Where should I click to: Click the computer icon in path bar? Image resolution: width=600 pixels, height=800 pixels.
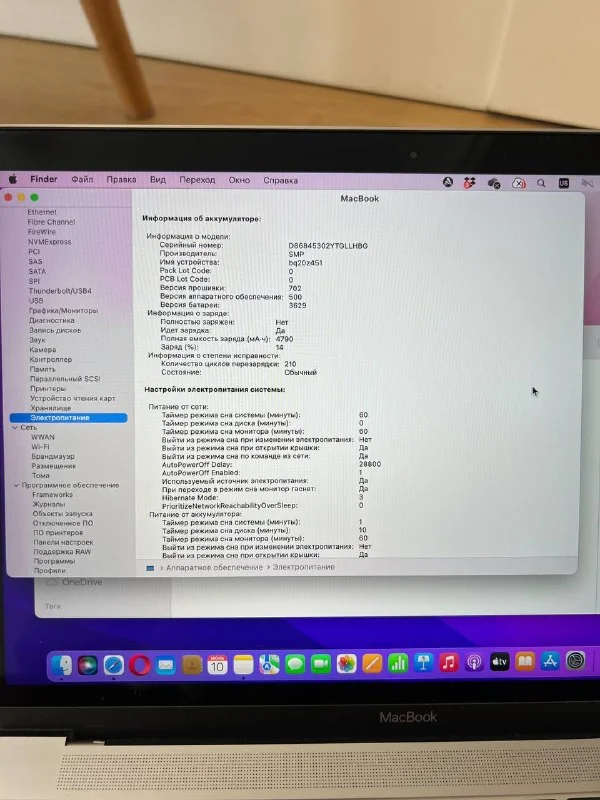(x=151, y=568)
